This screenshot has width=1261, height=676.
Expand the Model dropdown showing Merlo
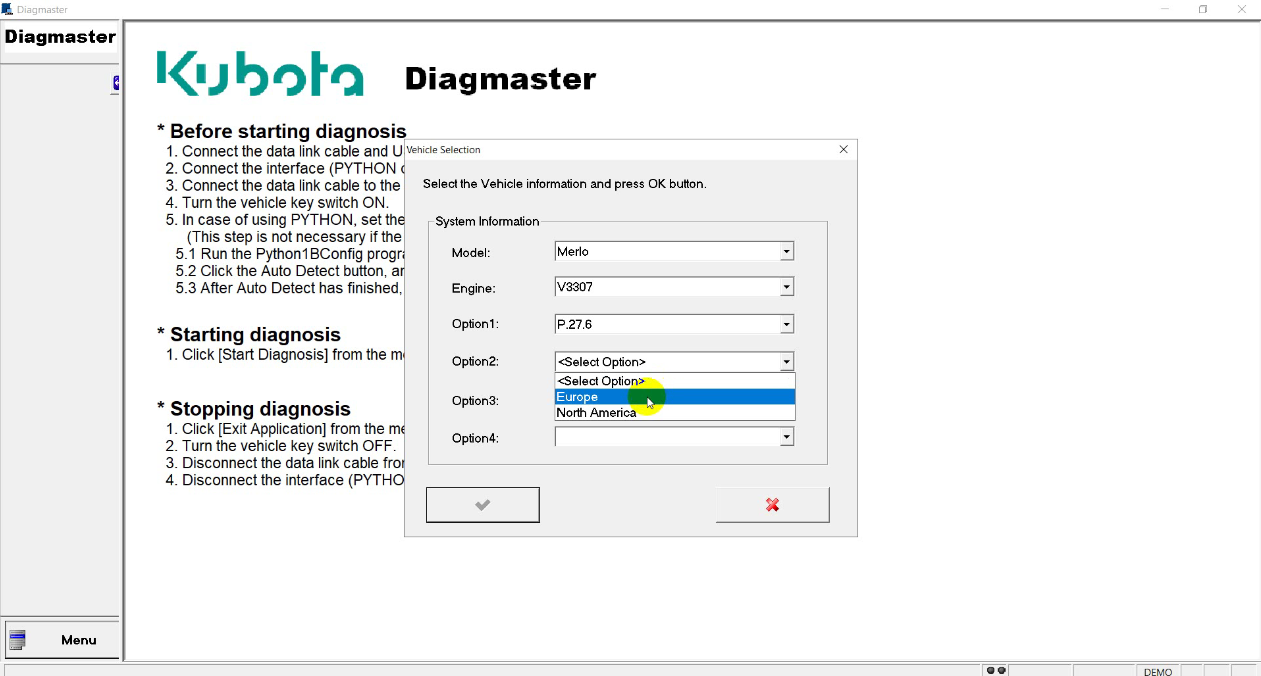pyautogui.click(x=786, y=252)
